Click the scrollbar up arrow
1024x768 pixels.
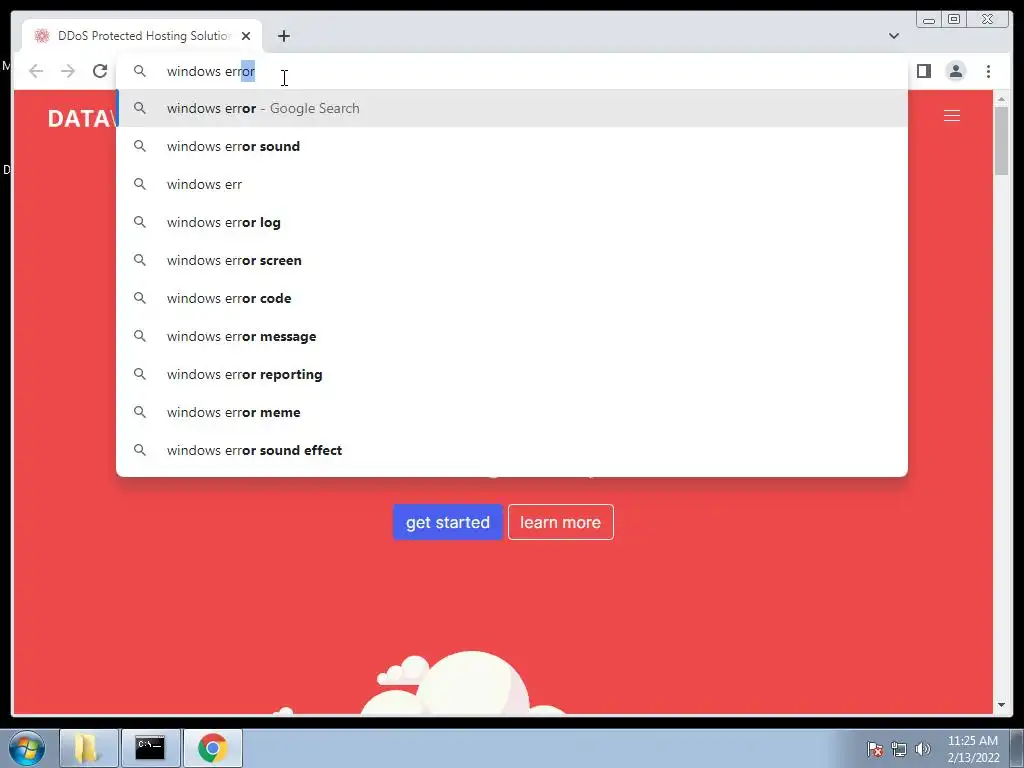pos(1001,99)
